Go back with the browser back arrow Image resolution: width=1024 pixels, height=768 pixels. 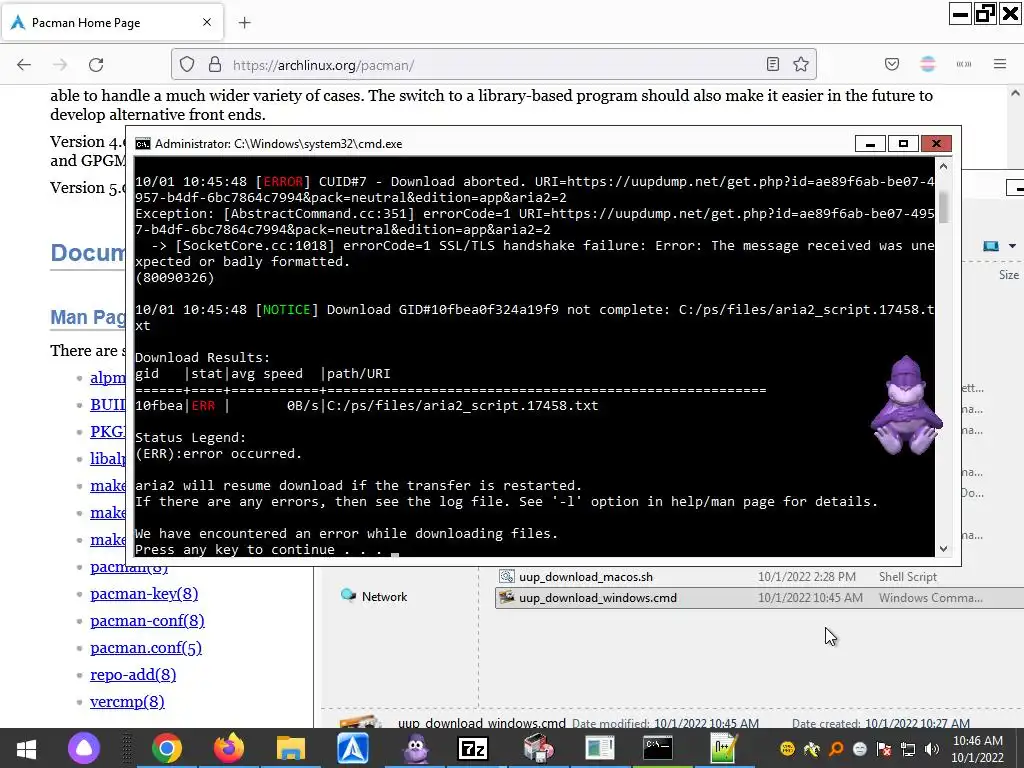[24, 65]
